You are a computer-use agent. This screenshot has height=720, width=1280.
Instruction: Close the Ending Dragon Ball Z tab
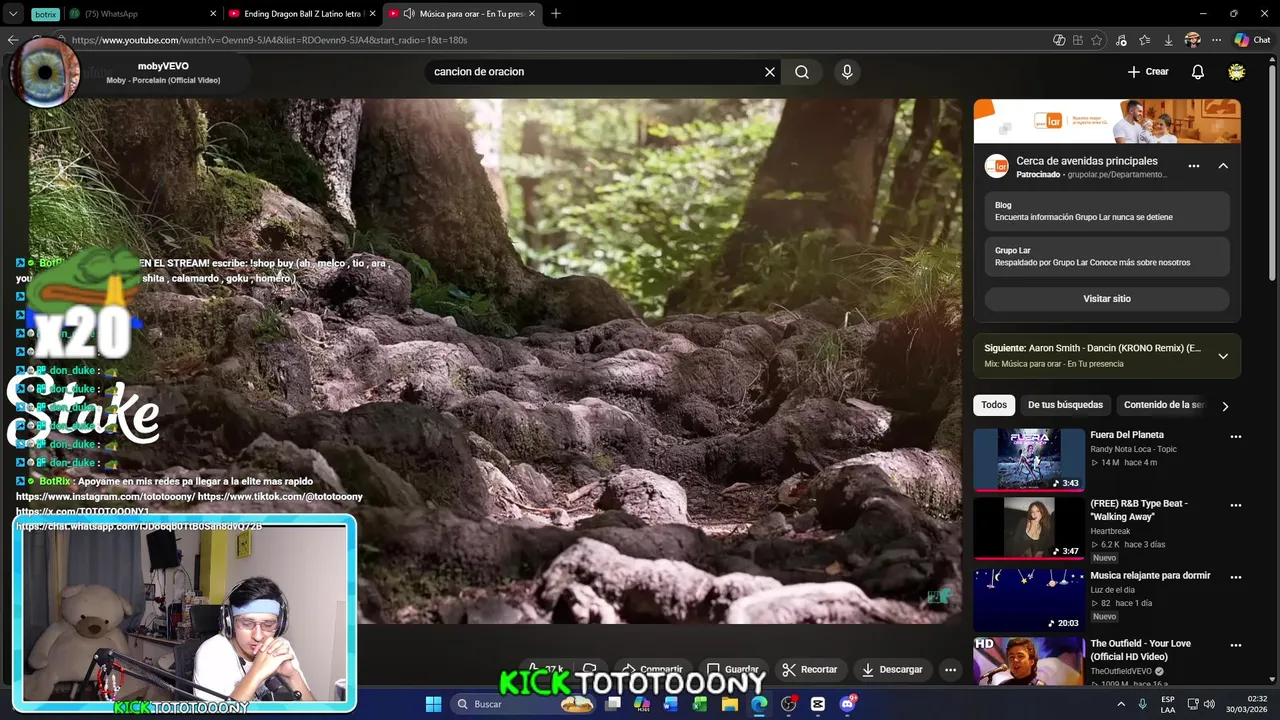(372, 14)
